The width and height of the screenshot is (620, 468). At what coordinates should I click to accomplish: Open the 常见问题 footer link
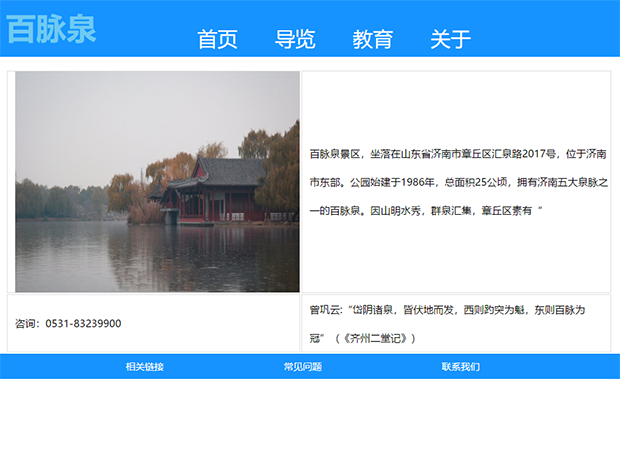[x=303, y=367]
